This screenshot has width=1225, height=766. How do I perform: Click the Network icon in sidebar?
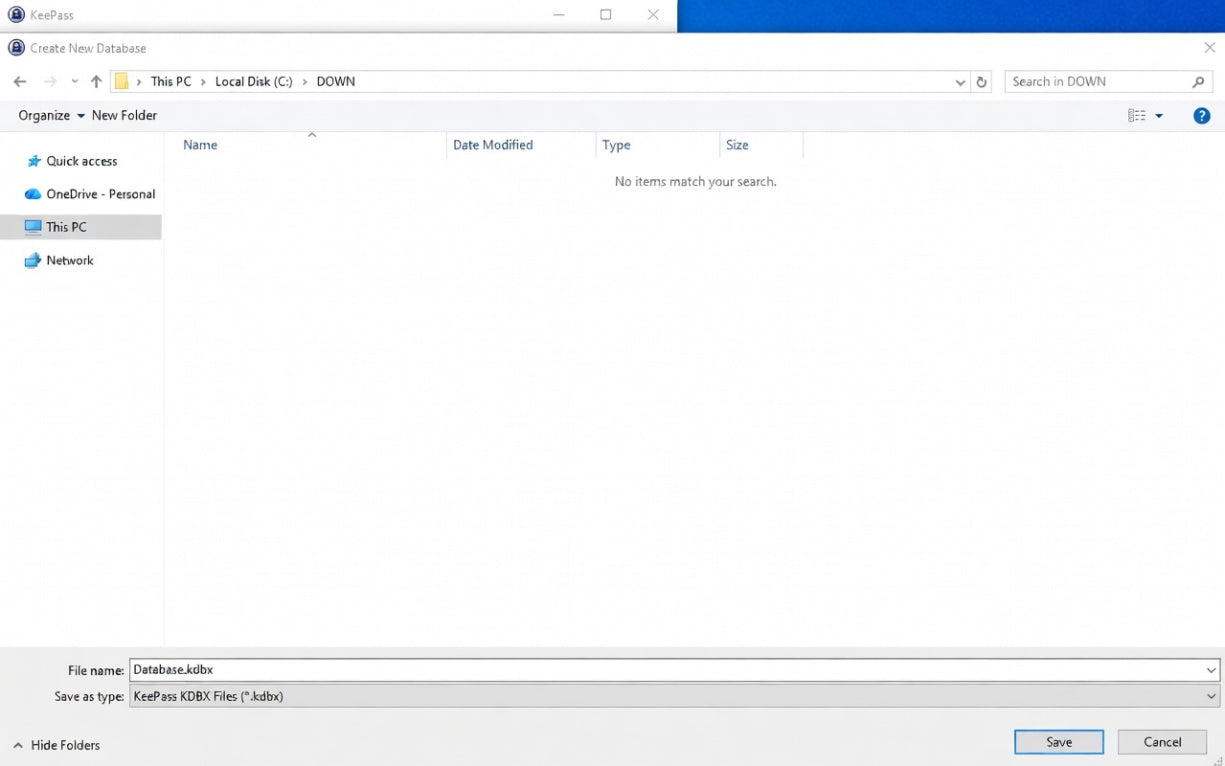(x=33, y=260)
